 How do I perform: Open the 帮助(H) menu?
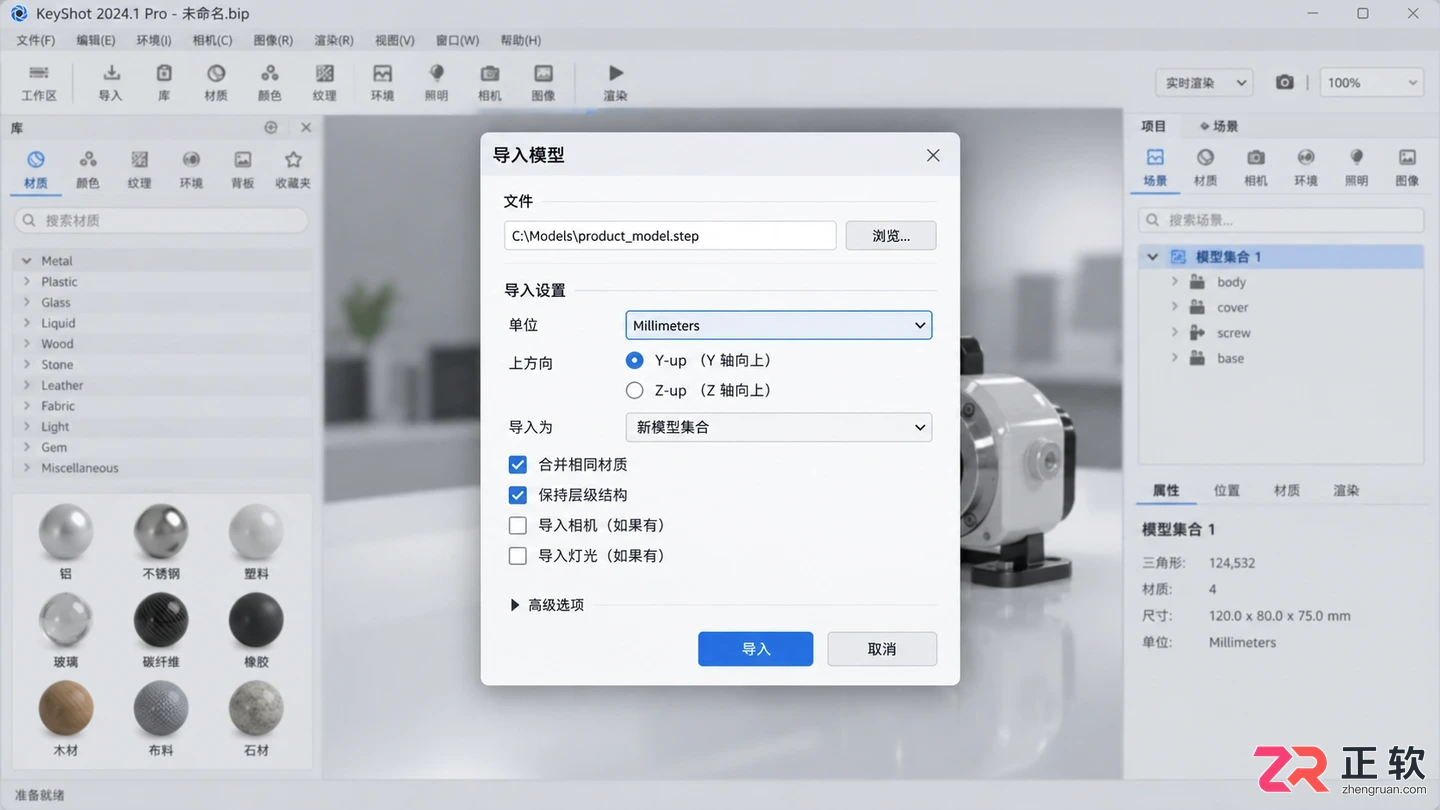point(521,40)
